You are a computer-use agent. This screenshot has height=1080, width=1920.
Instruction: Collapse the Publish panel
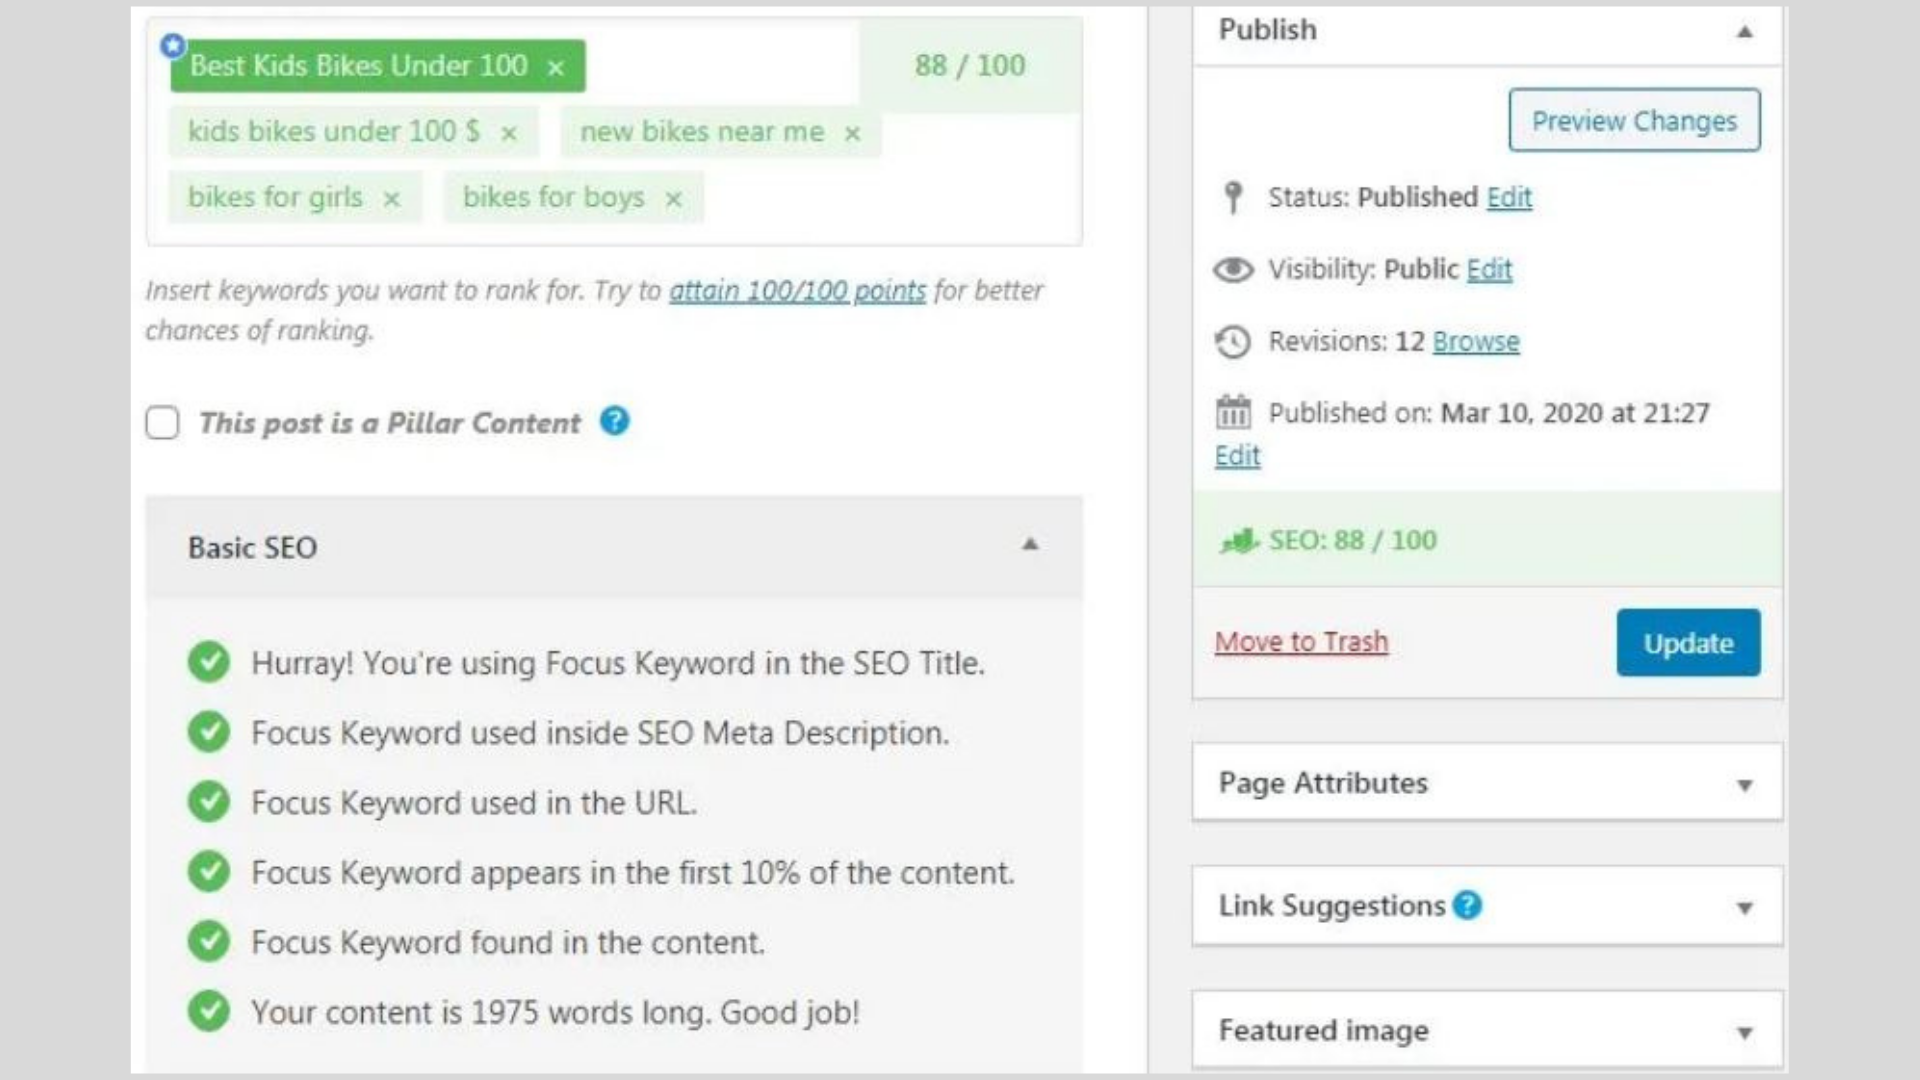pos(1745,32)
